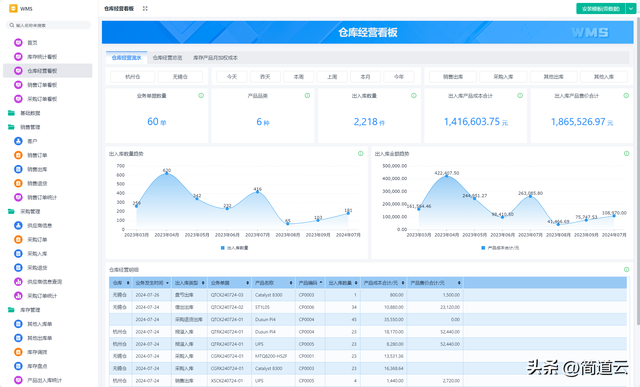The image size is (640, 387).
Task: Click the sidebar name search field
Action: [49, 25]
